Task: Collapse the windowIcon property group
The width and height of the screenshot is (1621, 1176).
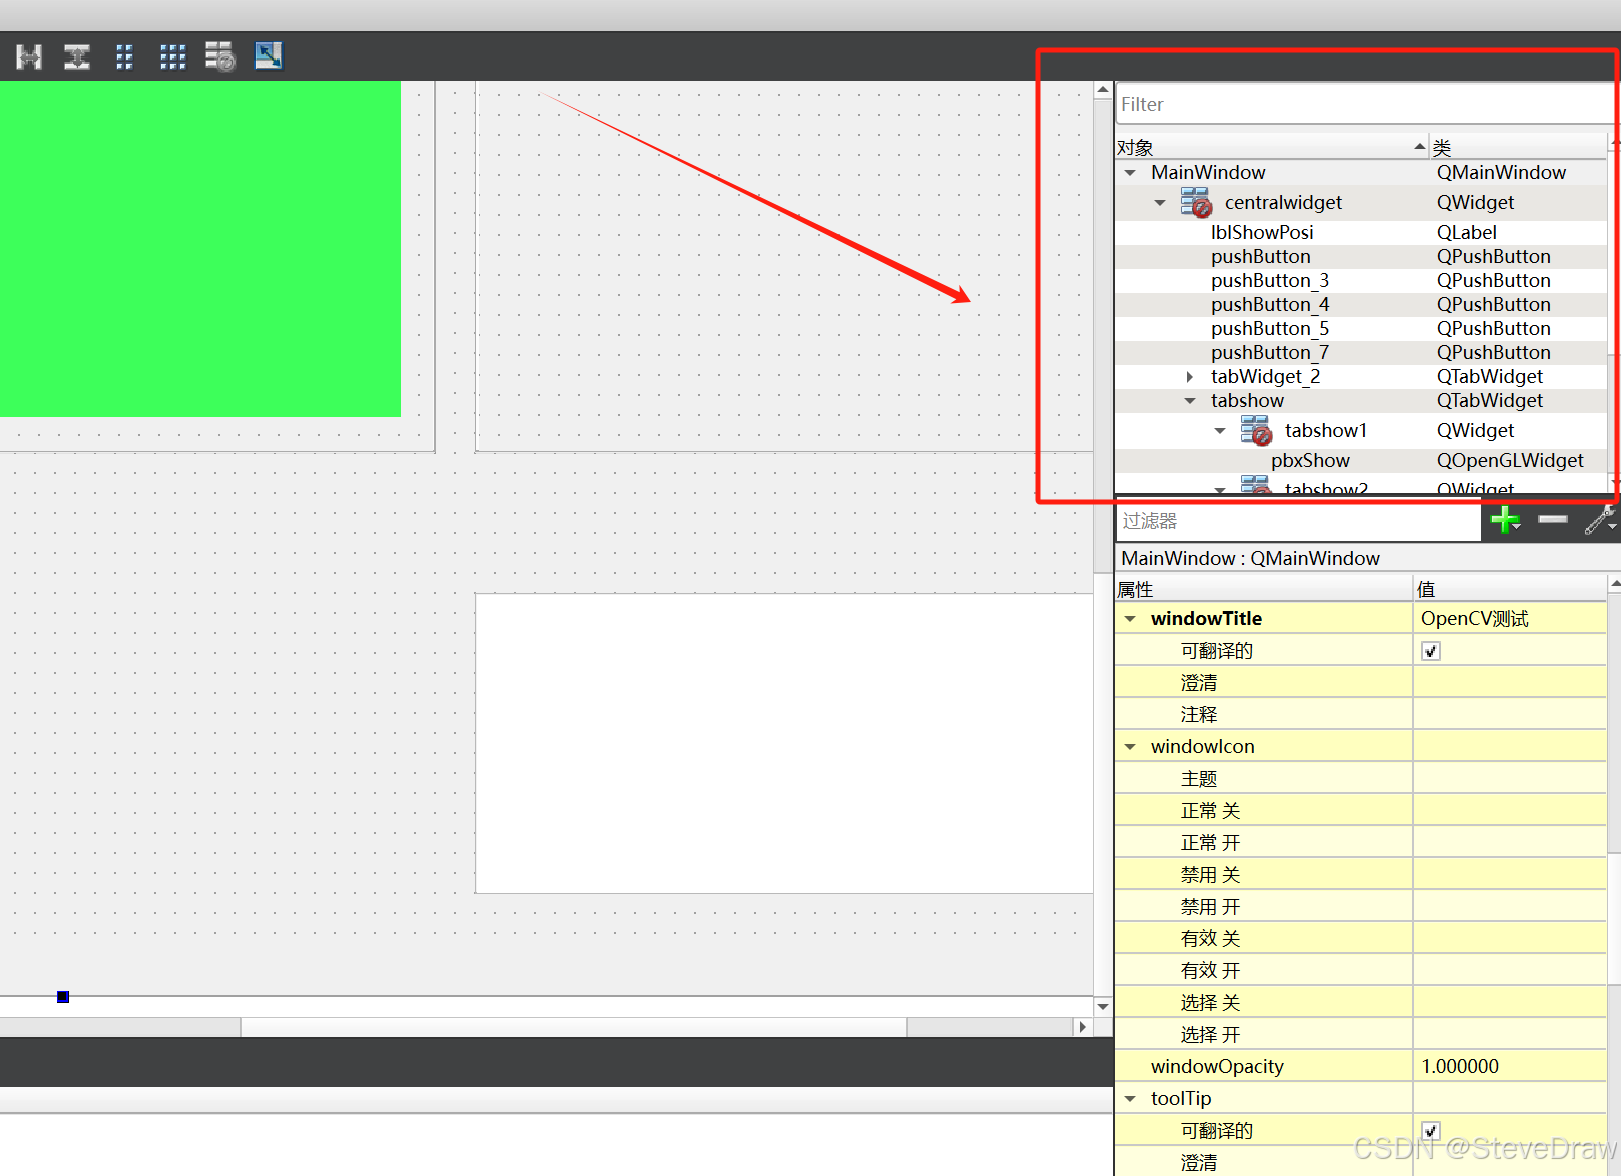Action: (1130, 747)
